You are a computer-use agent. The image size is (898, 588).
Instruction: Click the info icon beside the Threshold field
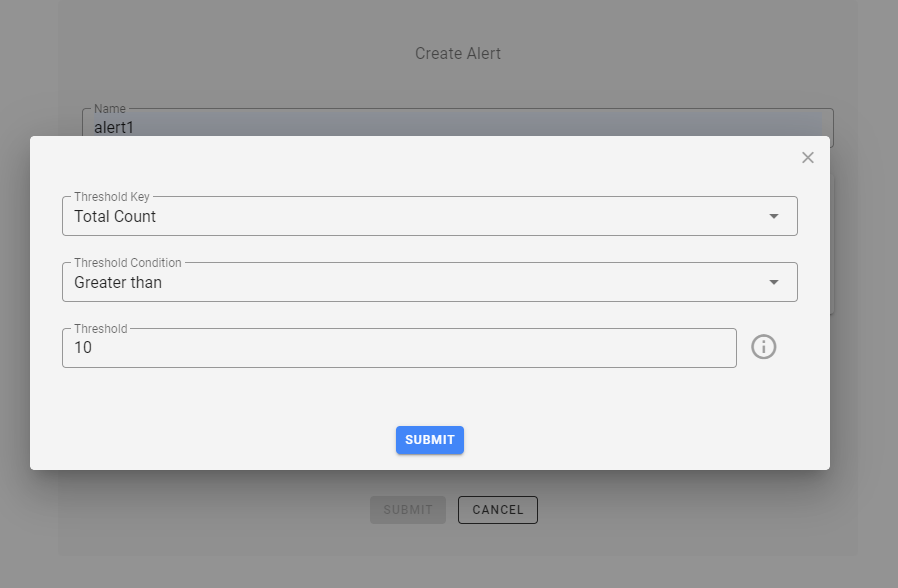(764, 346)
